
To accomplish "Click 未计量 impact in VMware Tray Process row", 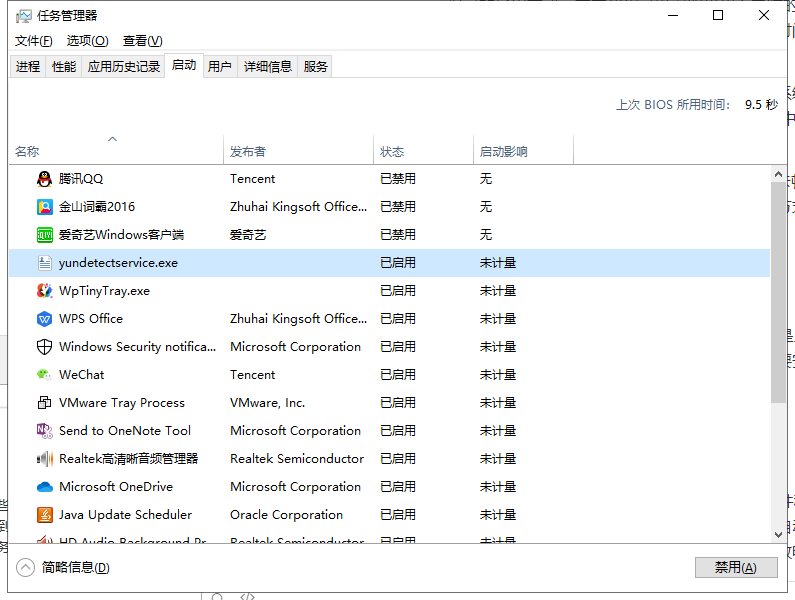I will tap(498, 403).
